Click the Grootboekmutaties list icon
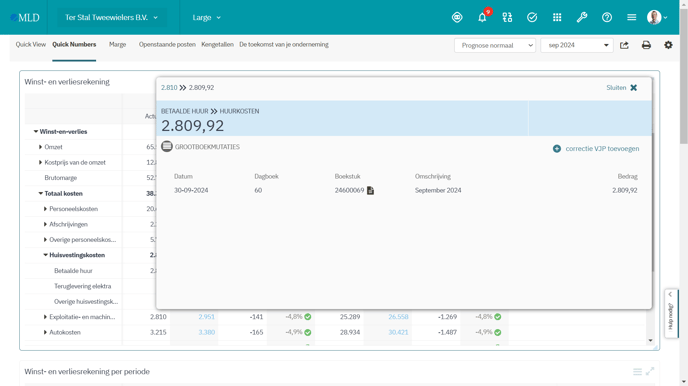 pos(167,147)
